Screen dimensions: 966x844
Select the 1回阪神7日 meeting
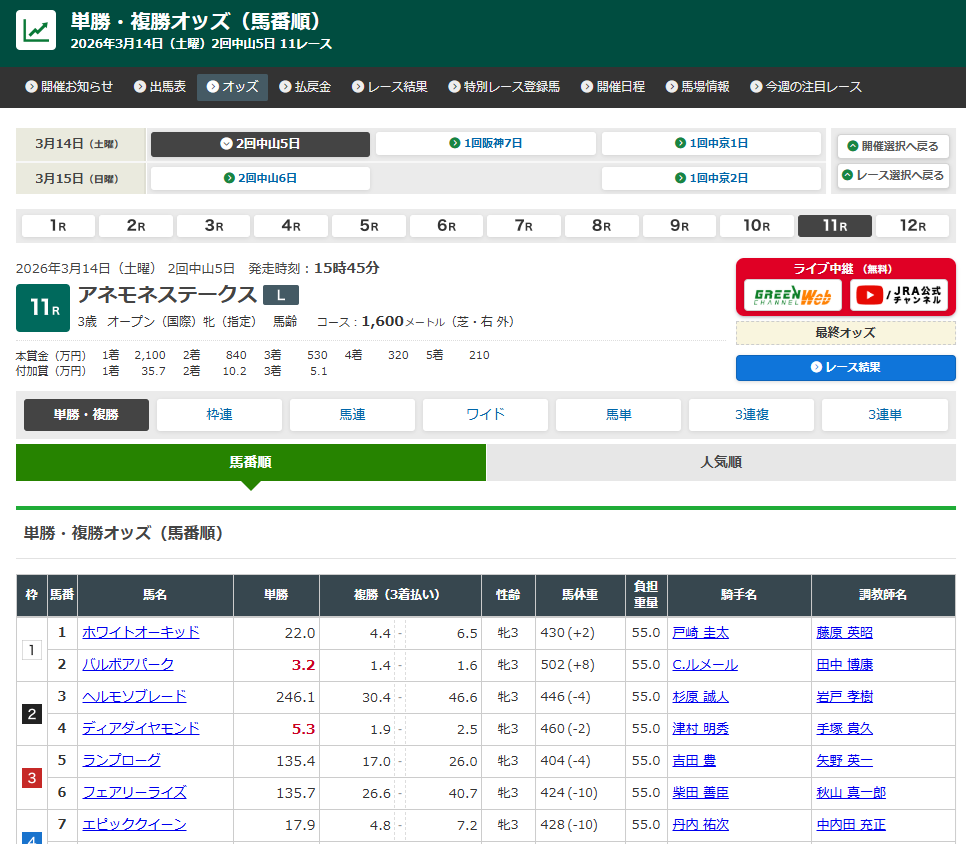pos(485,143)
